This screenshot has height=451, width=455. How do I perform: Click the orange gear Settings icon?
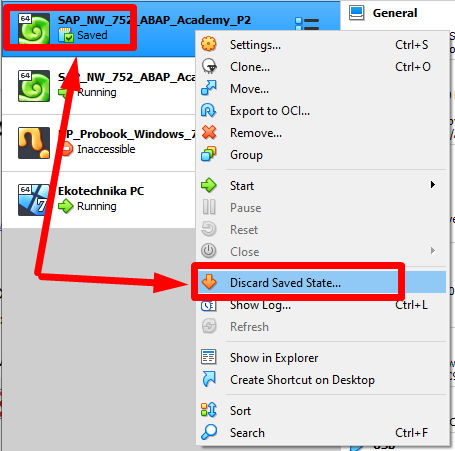[x=209, y=44]
